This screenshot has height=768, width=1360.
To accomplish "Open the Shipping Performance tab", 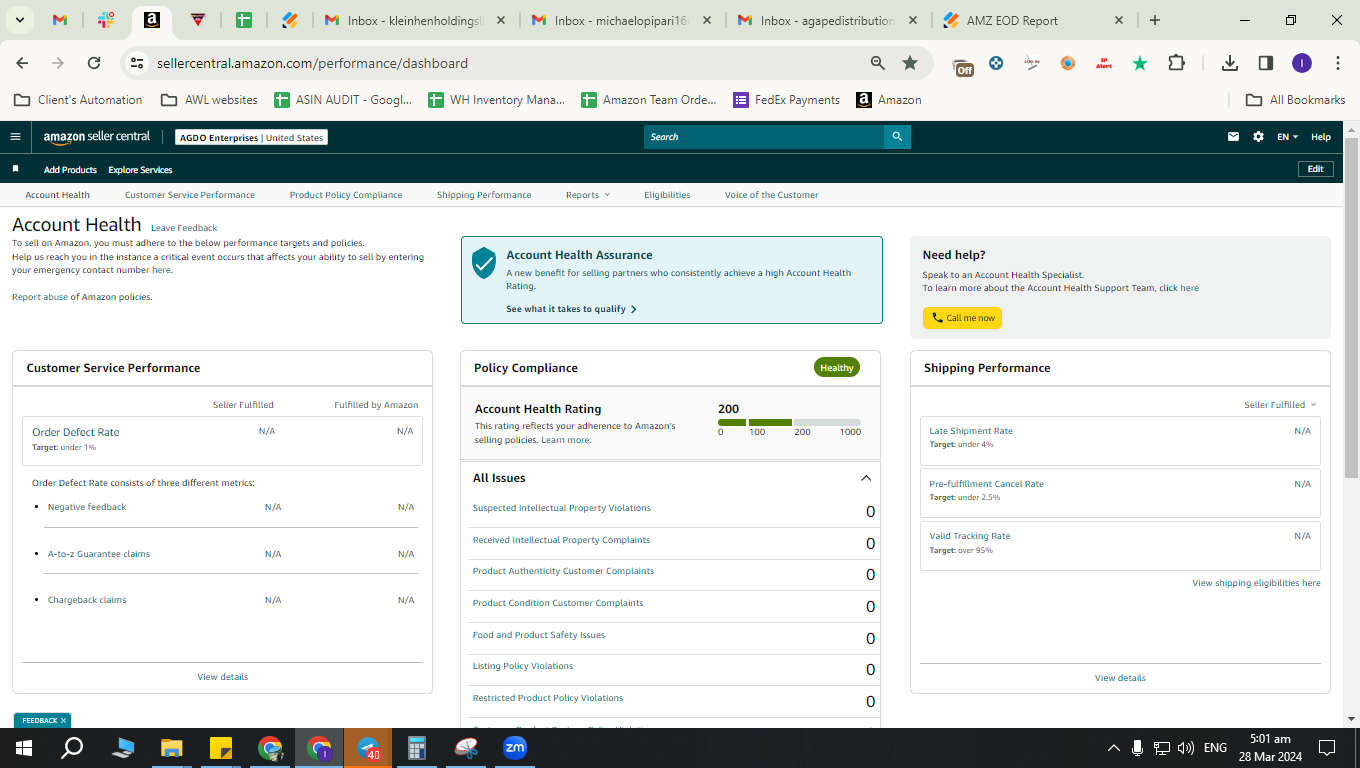I will [484, 195].
